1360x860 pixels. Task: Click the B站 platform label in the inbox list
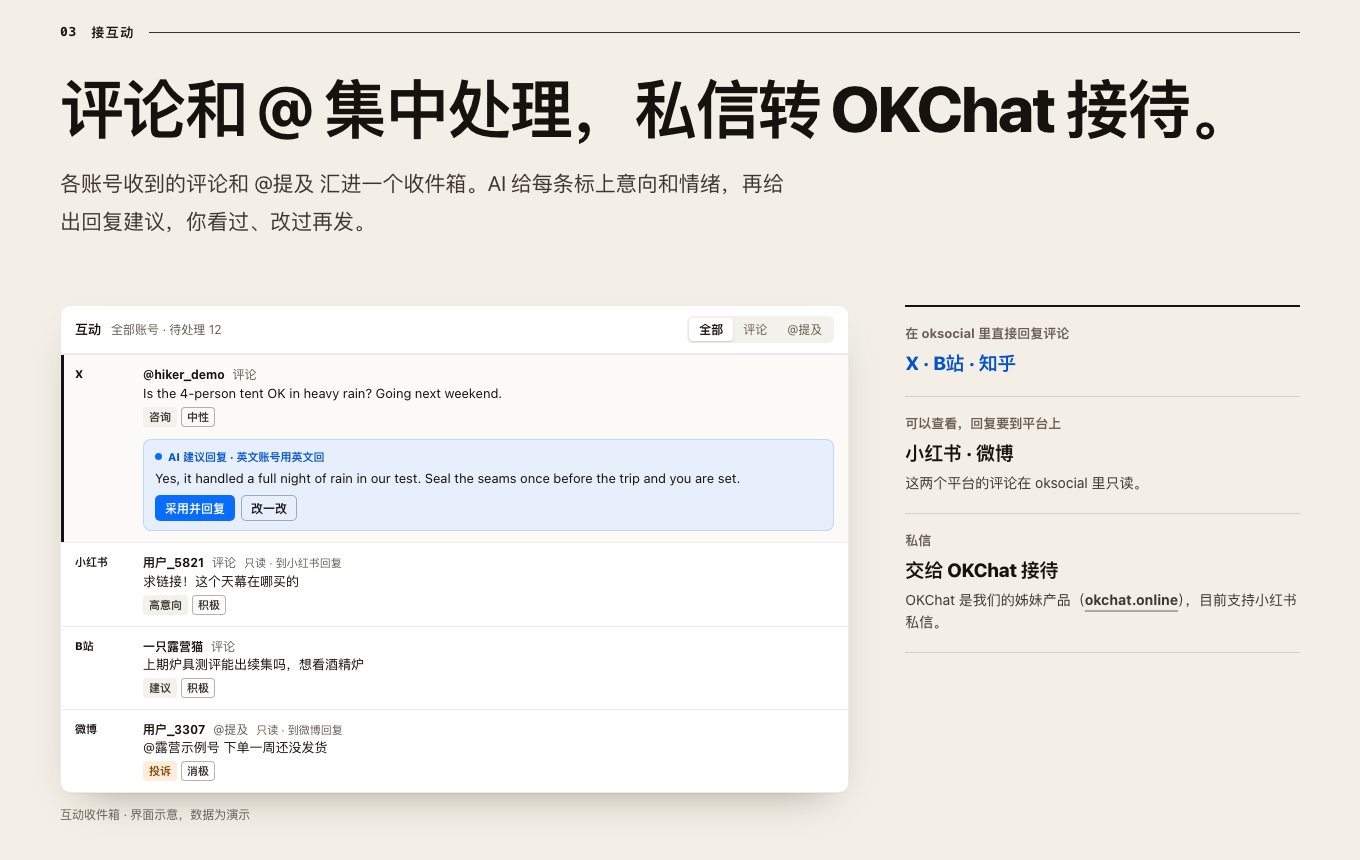(x=84, y=646)
